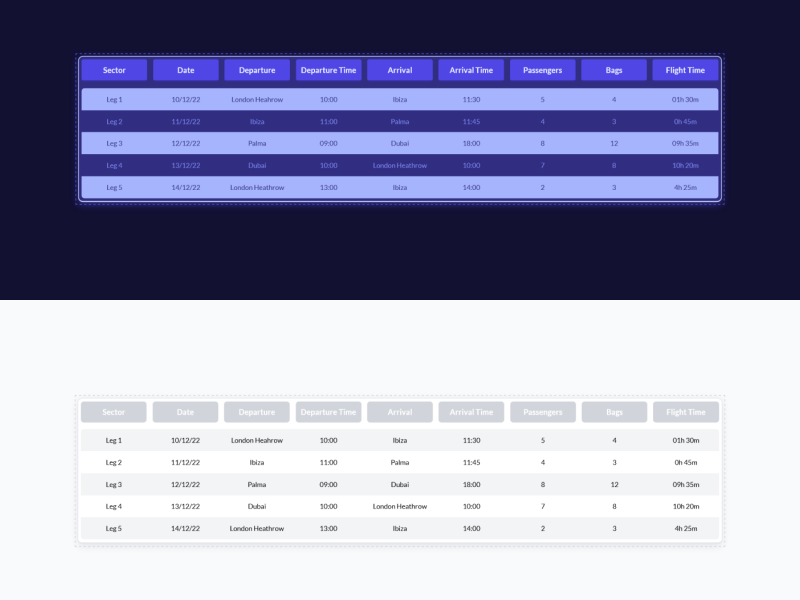Image resolution: width=800 pixels, height=600 pixels.
Task: Select Arrival Time header in dark theme
Action: [x=471, y=70]
